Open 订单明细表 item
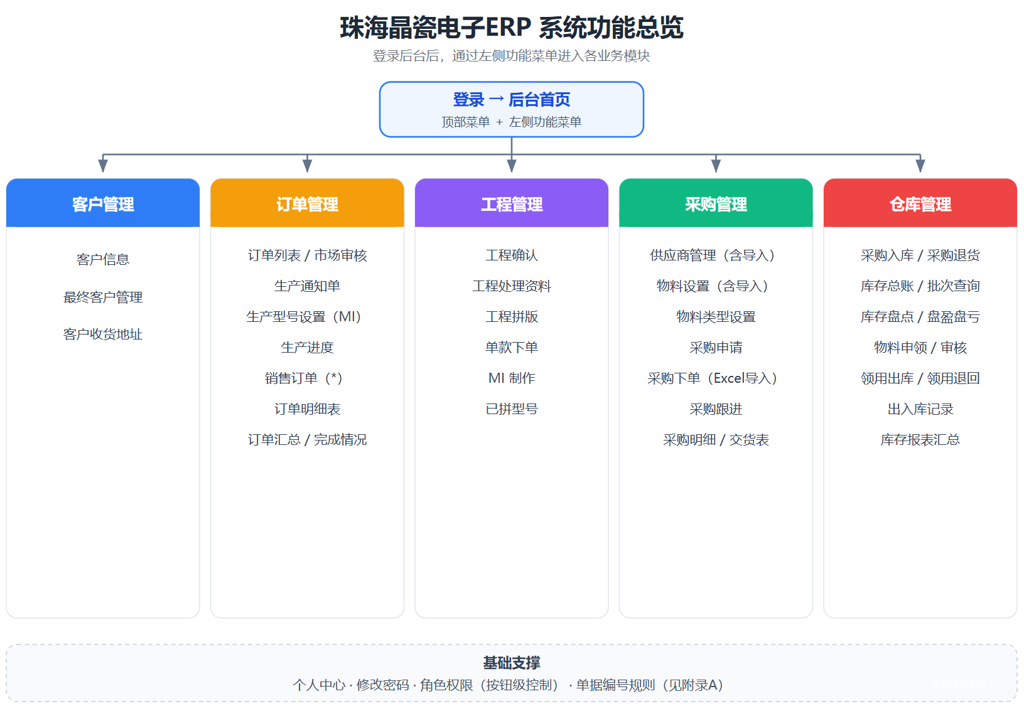 307,409
